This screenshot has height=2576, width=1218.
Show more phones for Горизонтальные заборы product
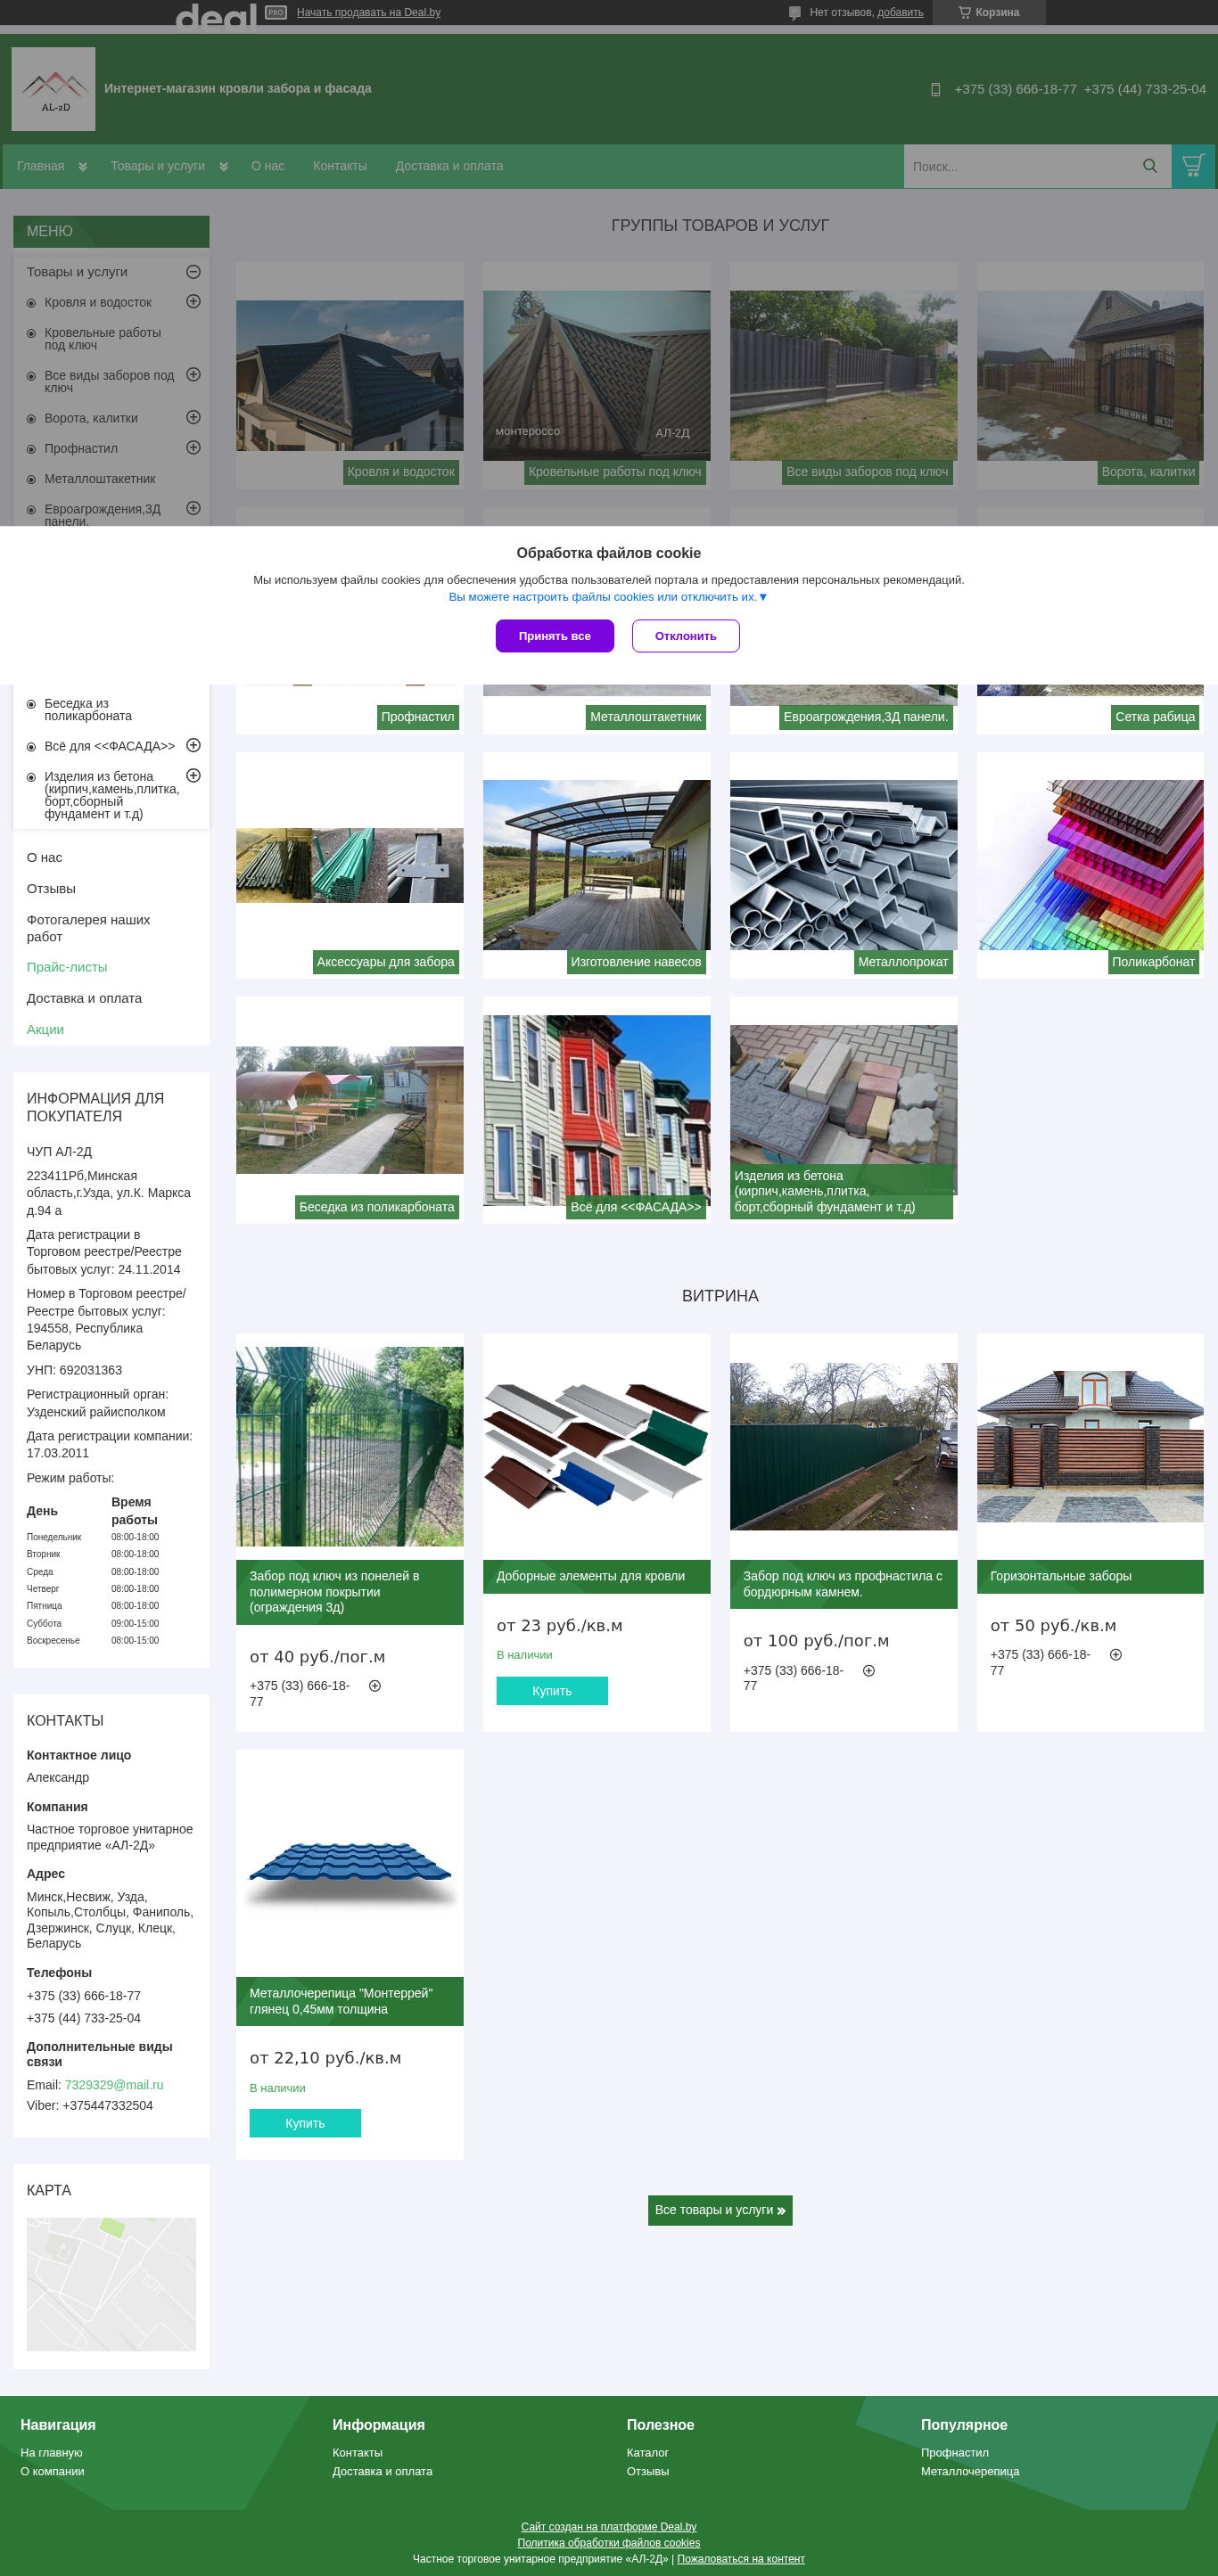pos(1116,1655)
